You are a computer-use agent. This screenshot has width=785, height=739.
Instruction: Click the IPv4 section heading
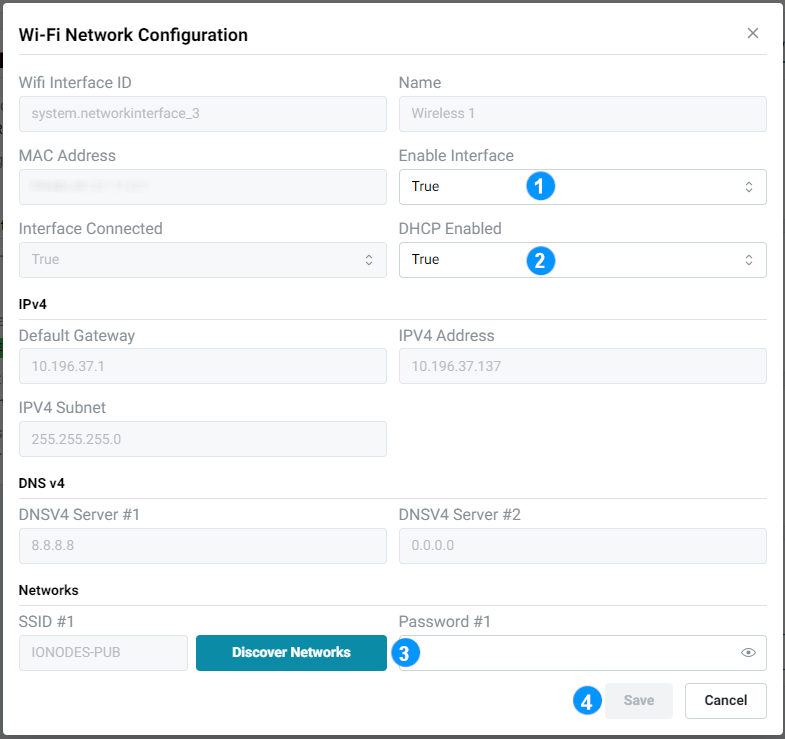click(33, 304)
